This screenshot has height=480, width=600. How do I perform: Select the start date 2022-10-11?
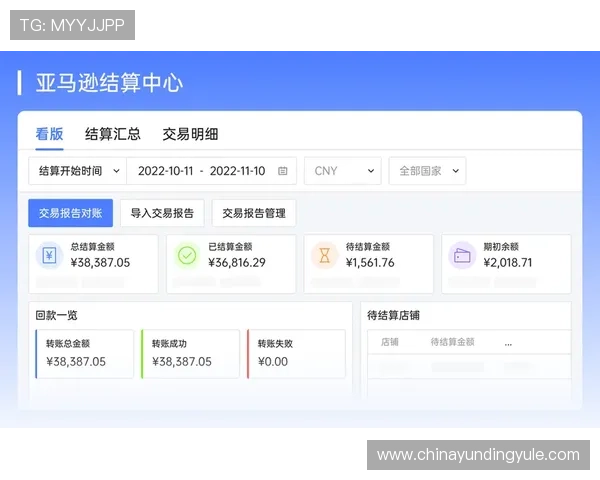pyautogui.click(x=165, y=171)
